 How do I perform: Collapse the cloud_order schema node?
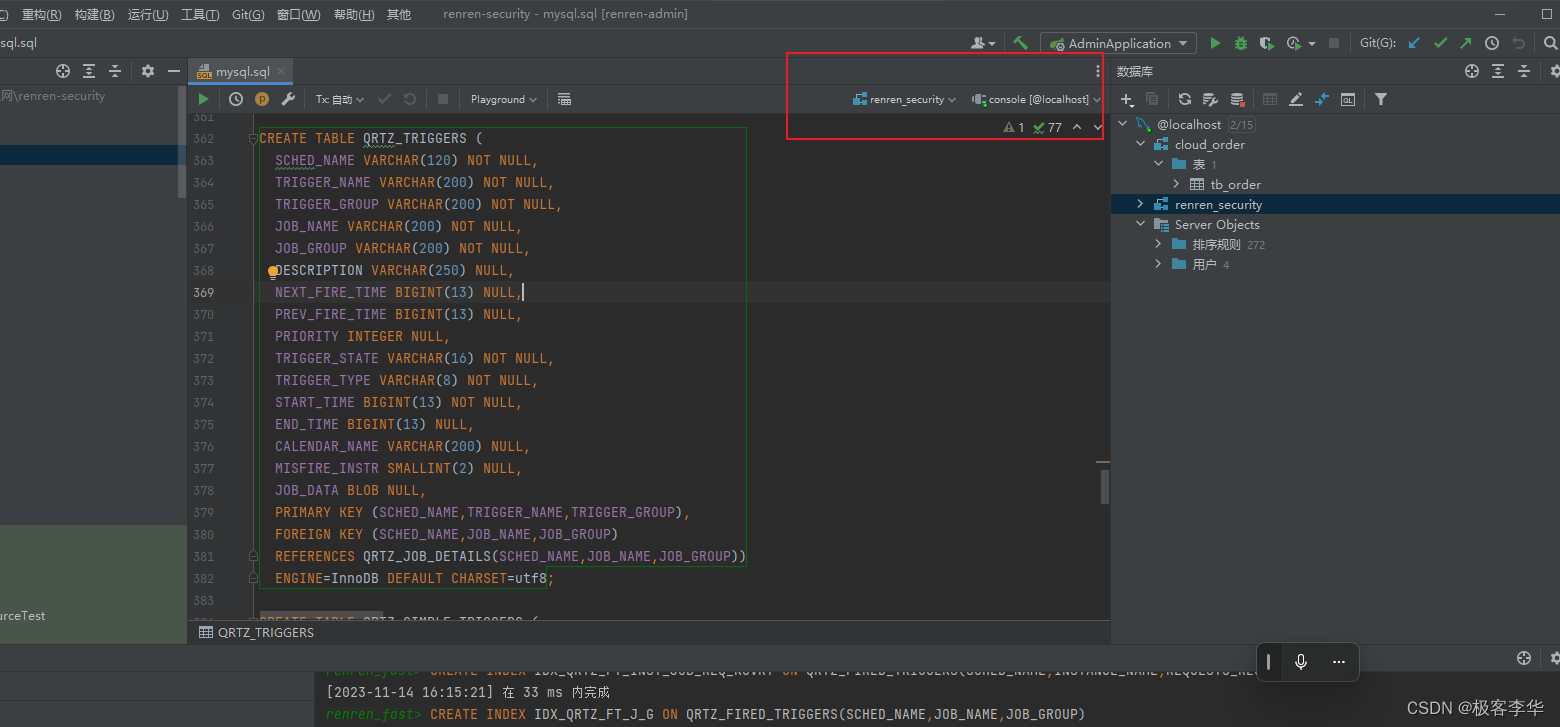(x=1141, y=145)
